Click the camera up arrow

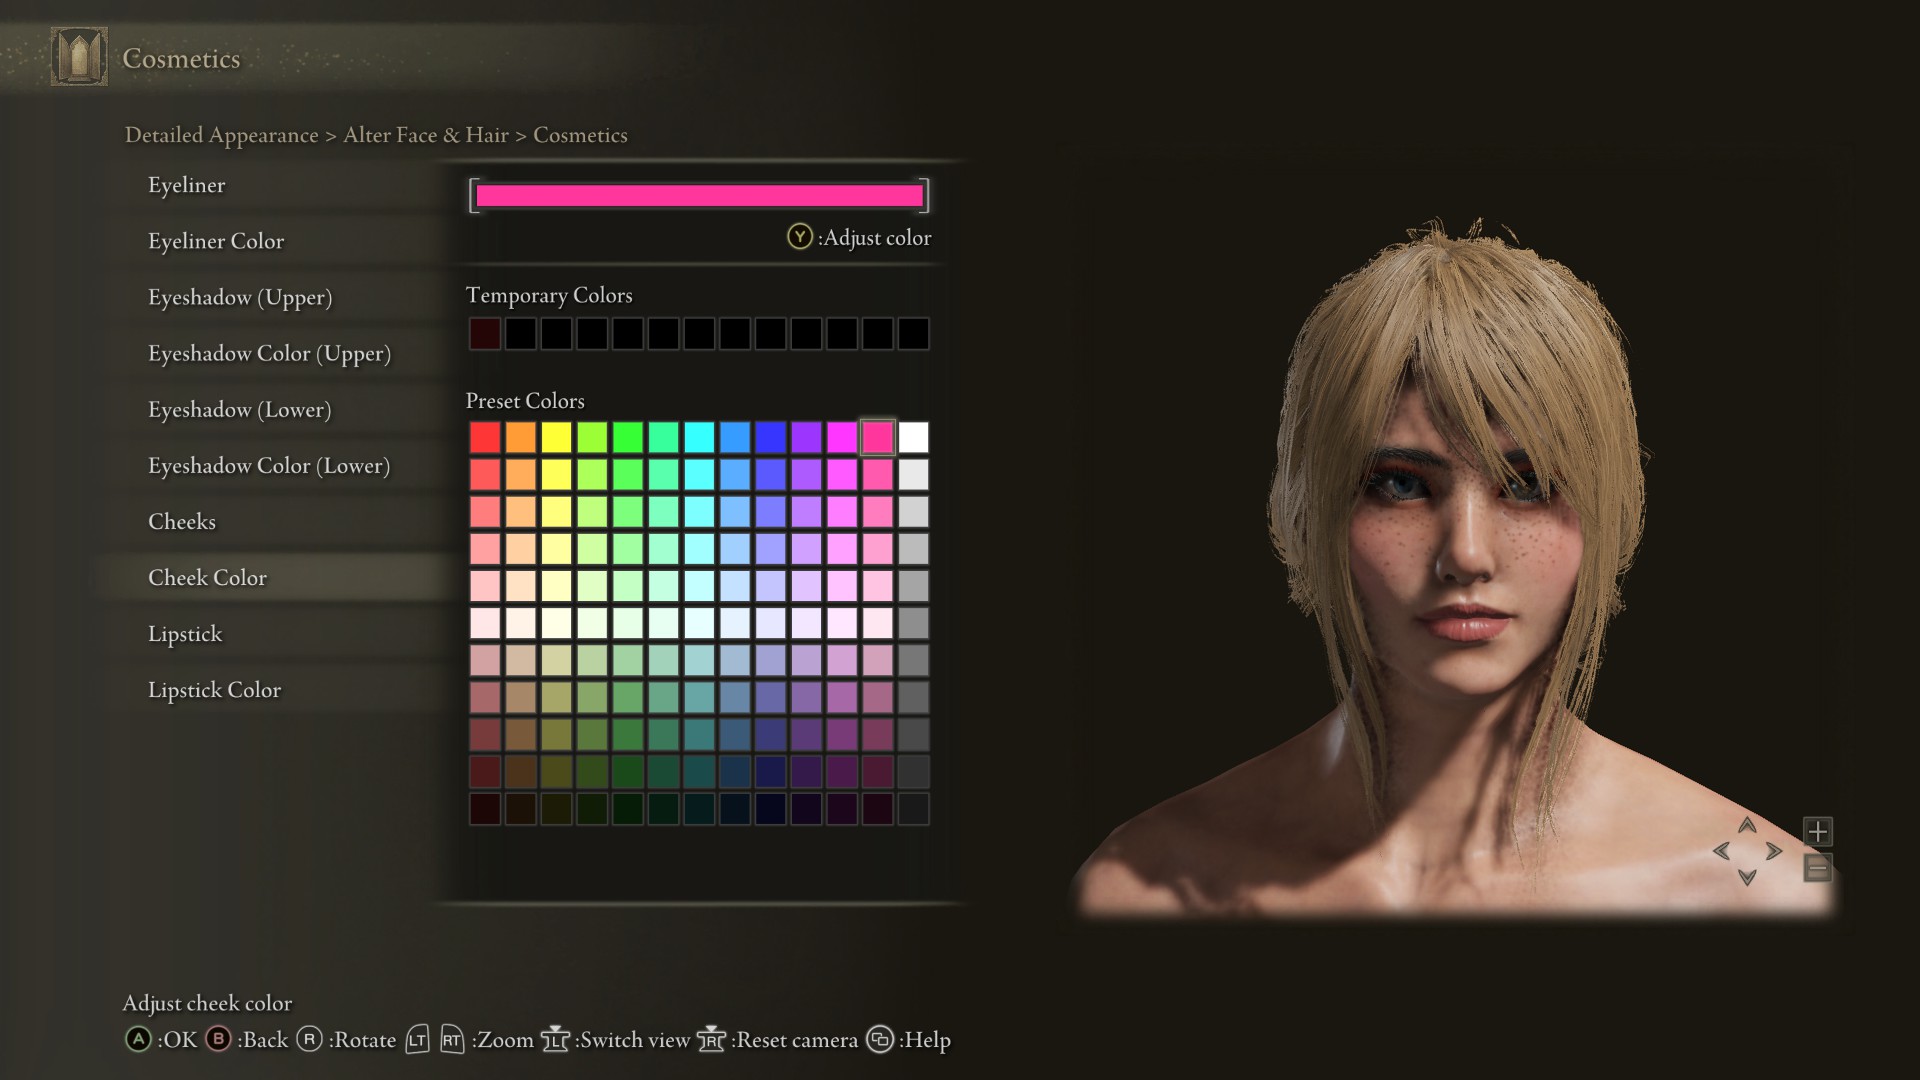click(1747, 825)
